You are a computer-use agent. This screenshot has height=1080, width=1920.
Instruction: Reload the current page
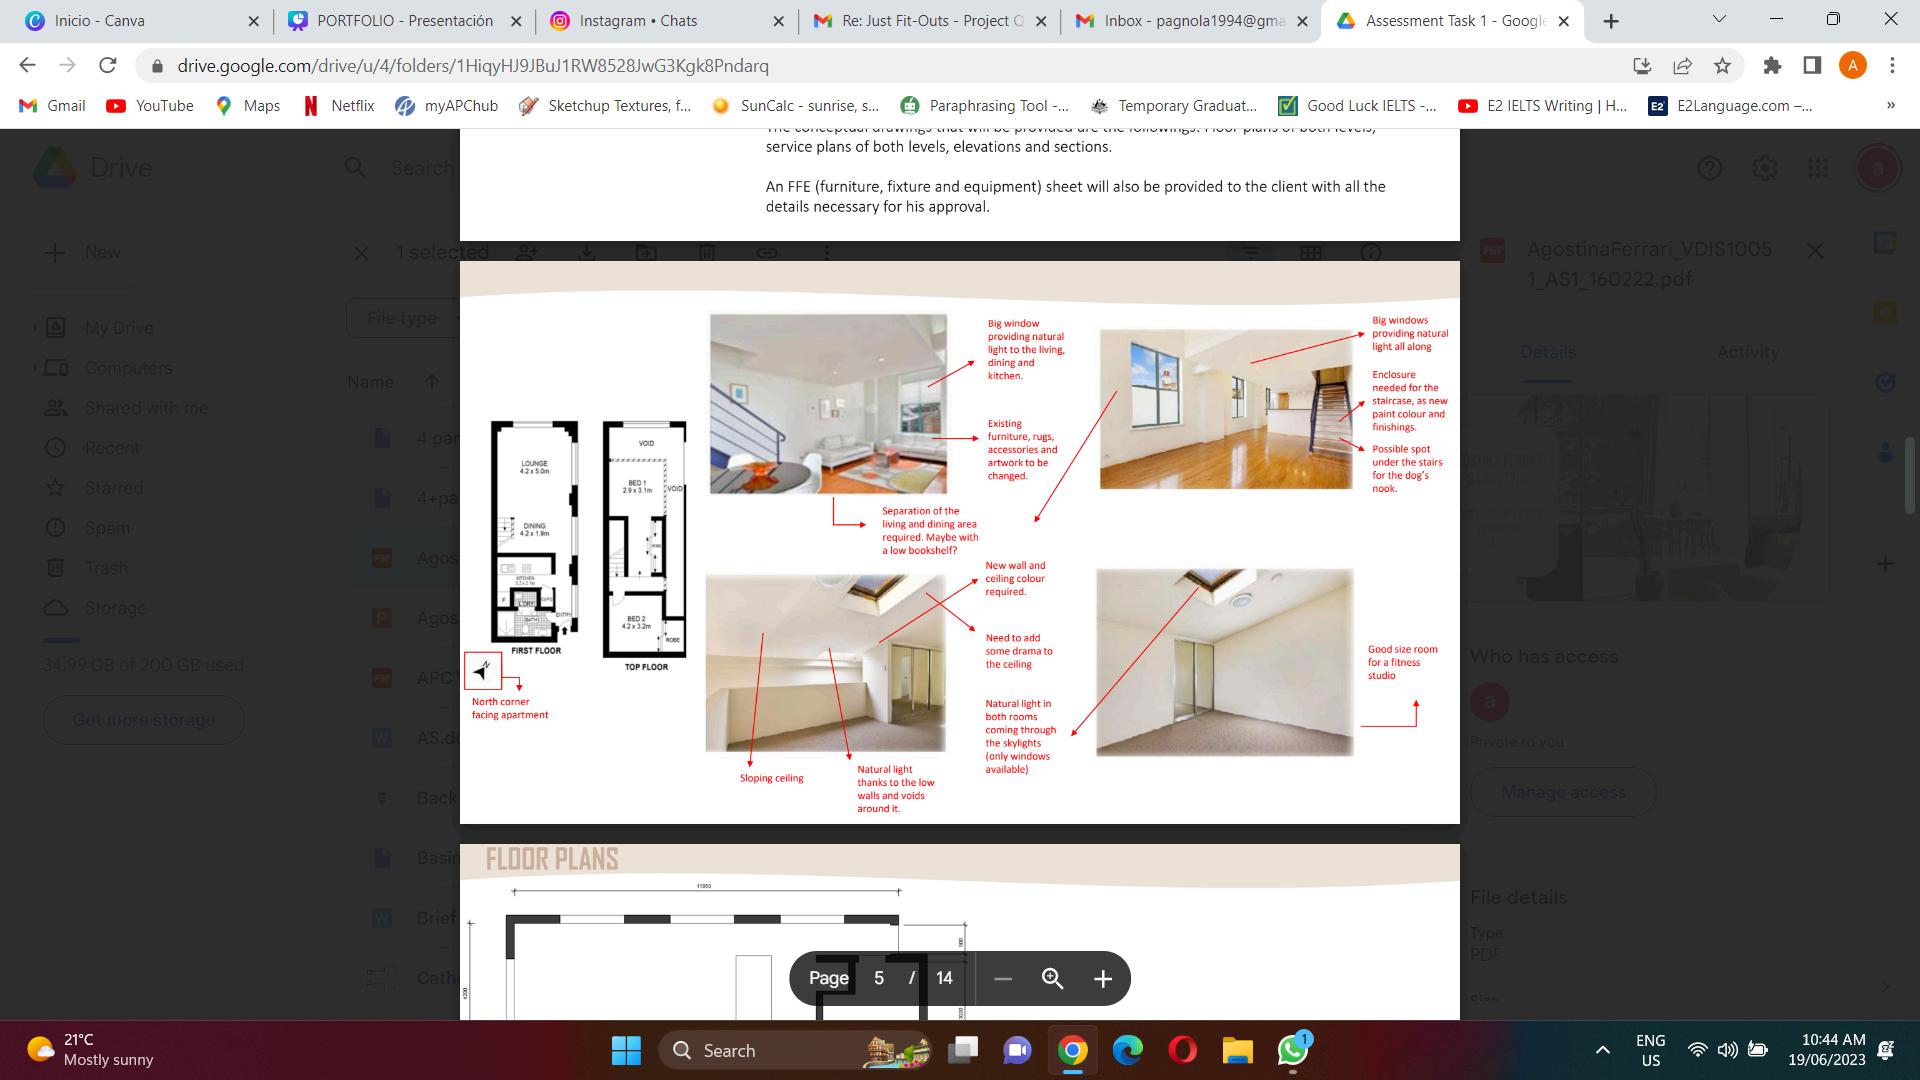click(x=108, y=66)
